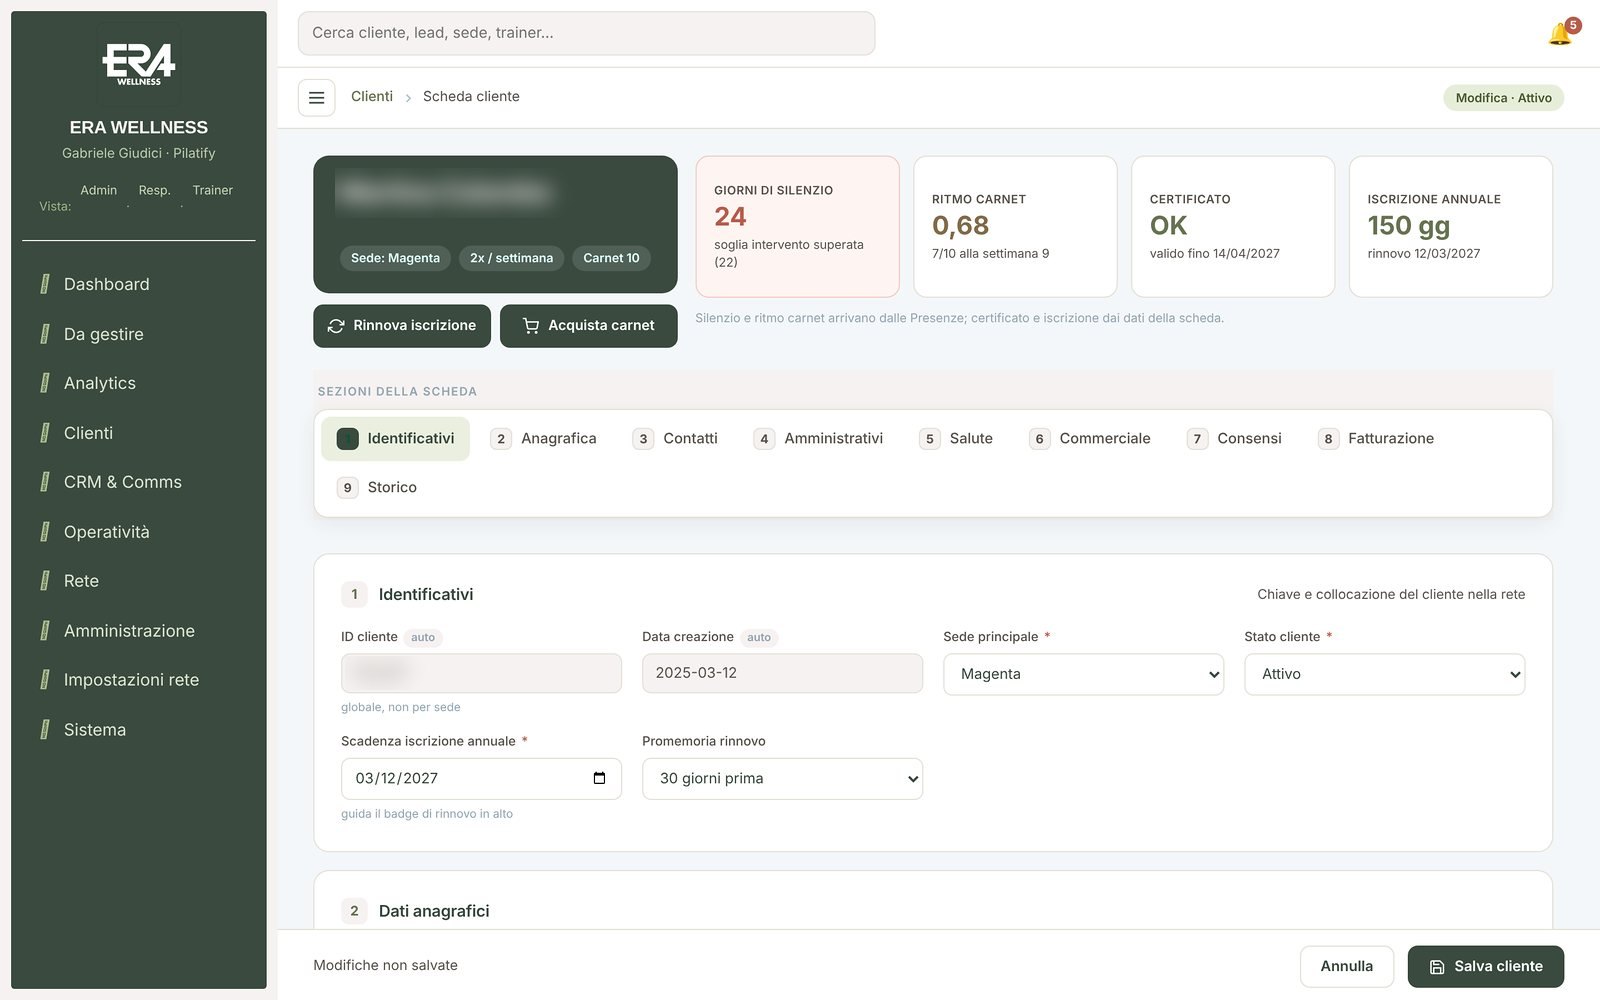Click the cart icon on Acquista carnet
The image size is (1600, 1000).
531,326
